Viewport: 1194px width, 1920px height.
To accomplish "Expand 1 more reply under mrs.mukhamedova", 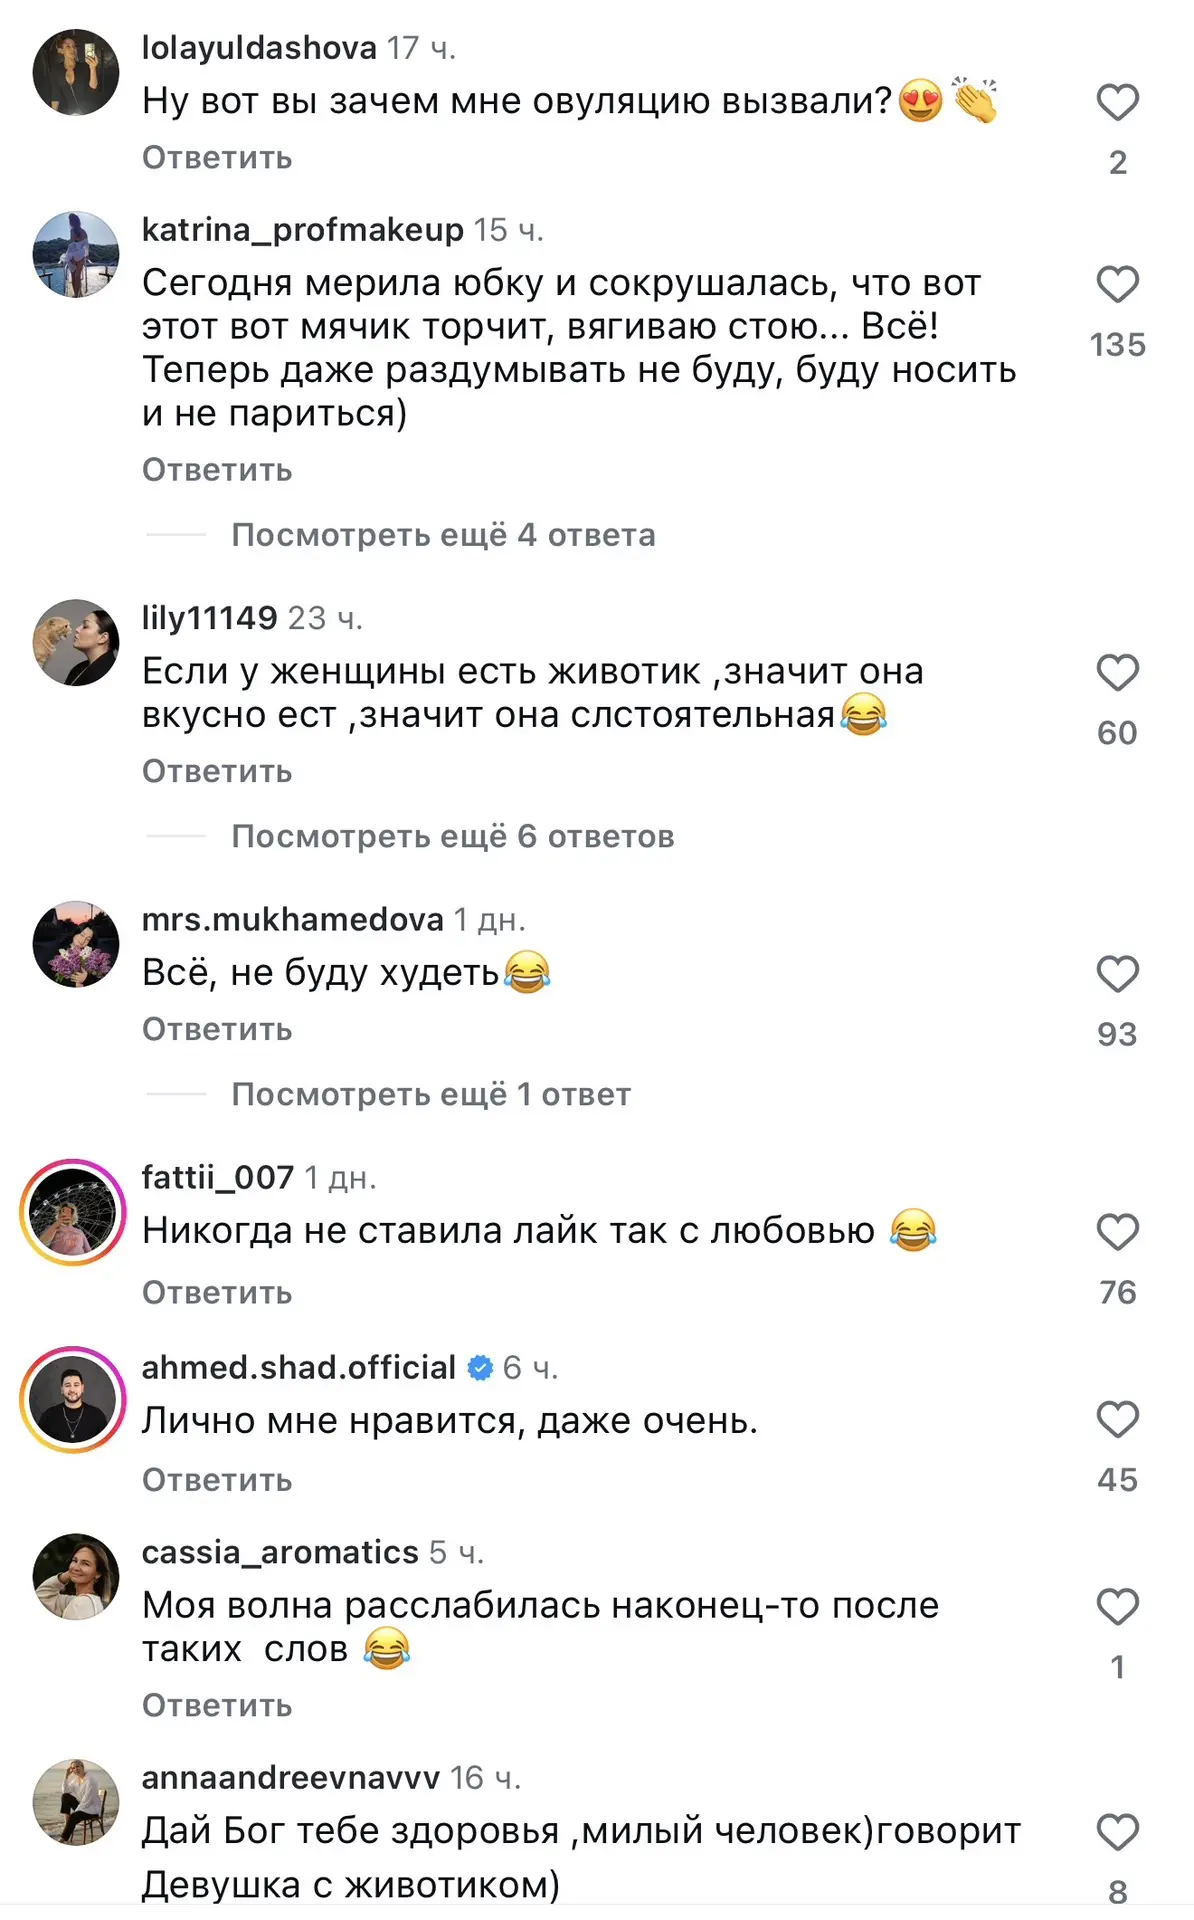I will point(431,1094).
